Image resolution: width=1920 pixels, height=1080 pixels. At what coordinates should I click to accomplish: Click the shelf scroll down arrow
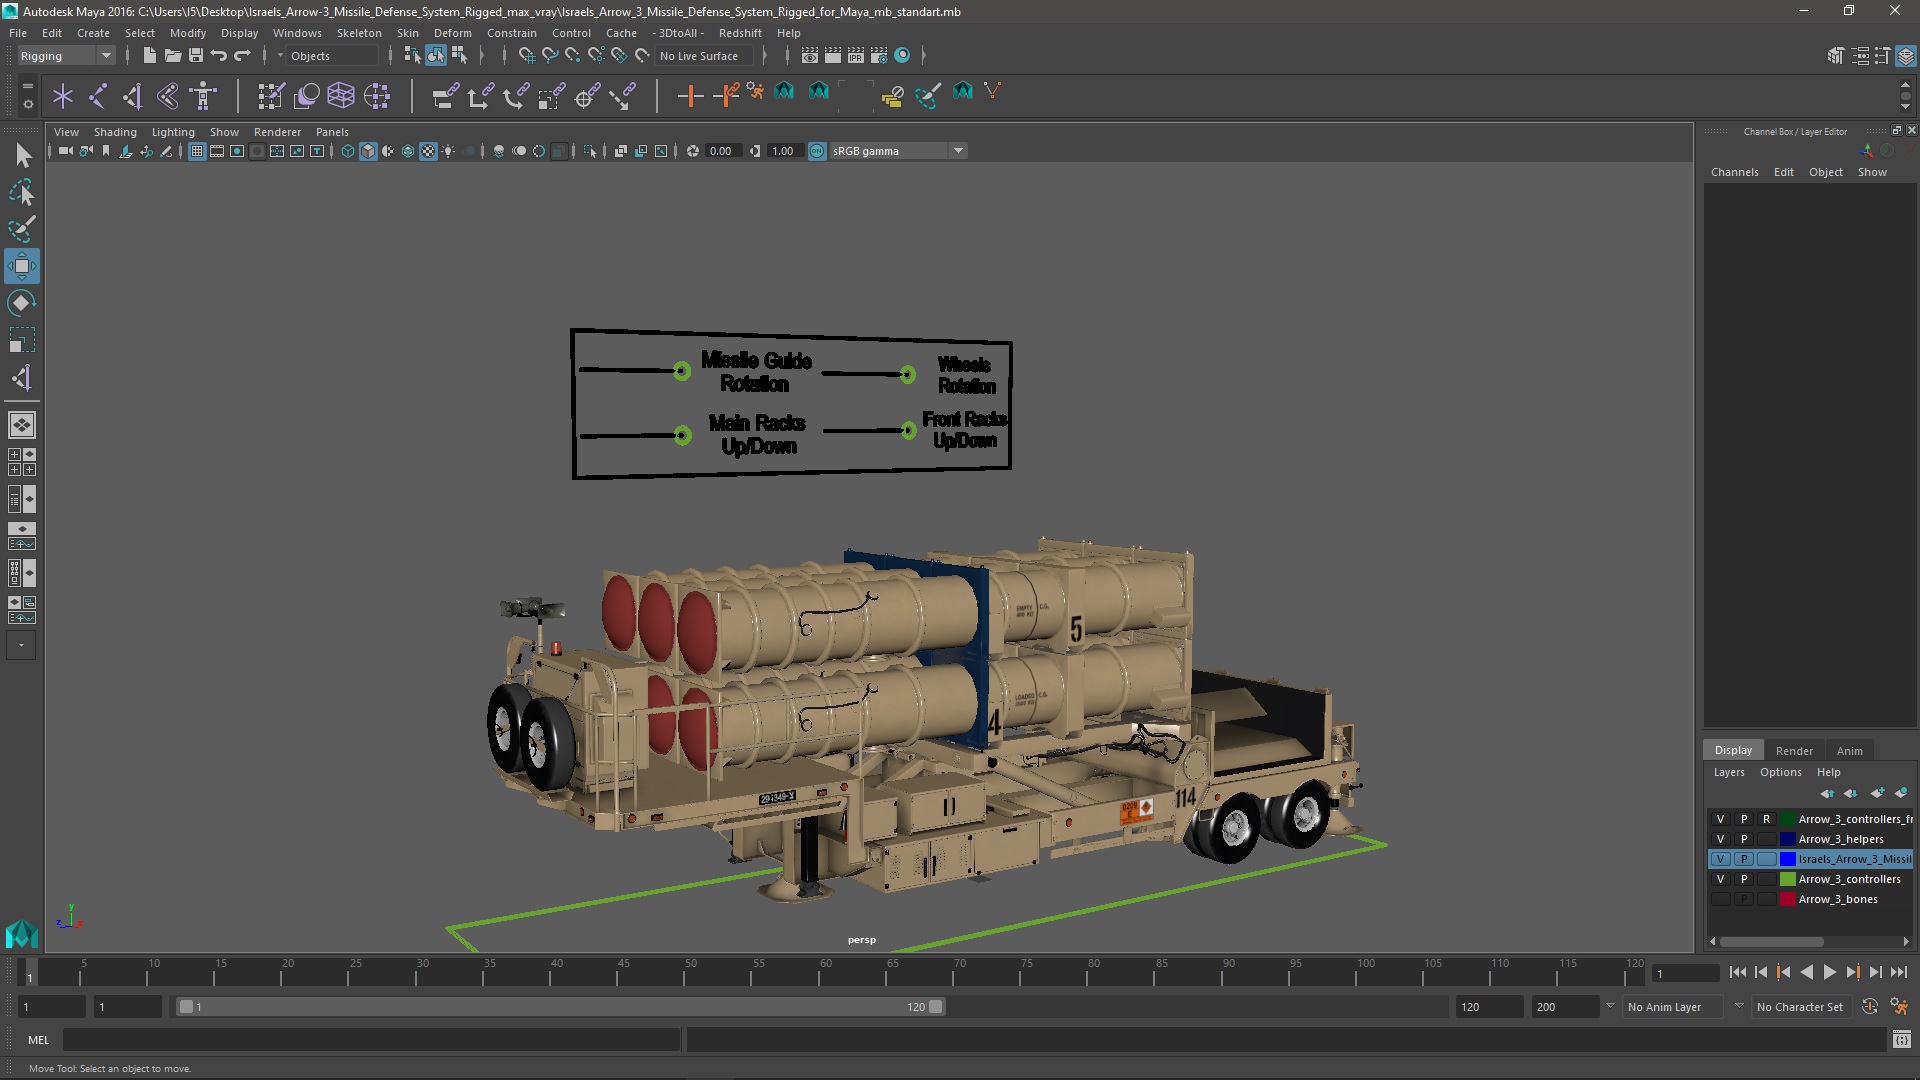[x=1905, y=106]
